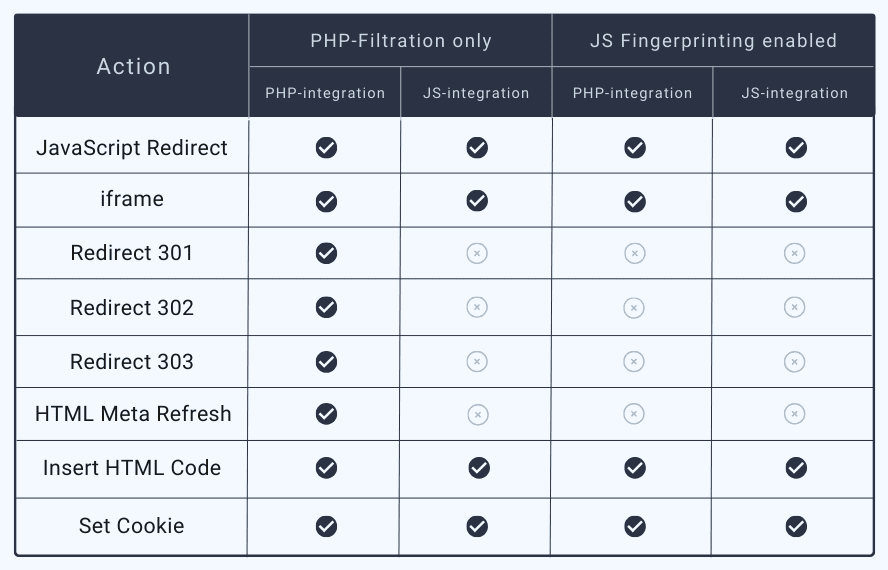Select the JS Fingerprinting enabled header
The height and width of the screenshot is (570, 888).
click(713, 41)
